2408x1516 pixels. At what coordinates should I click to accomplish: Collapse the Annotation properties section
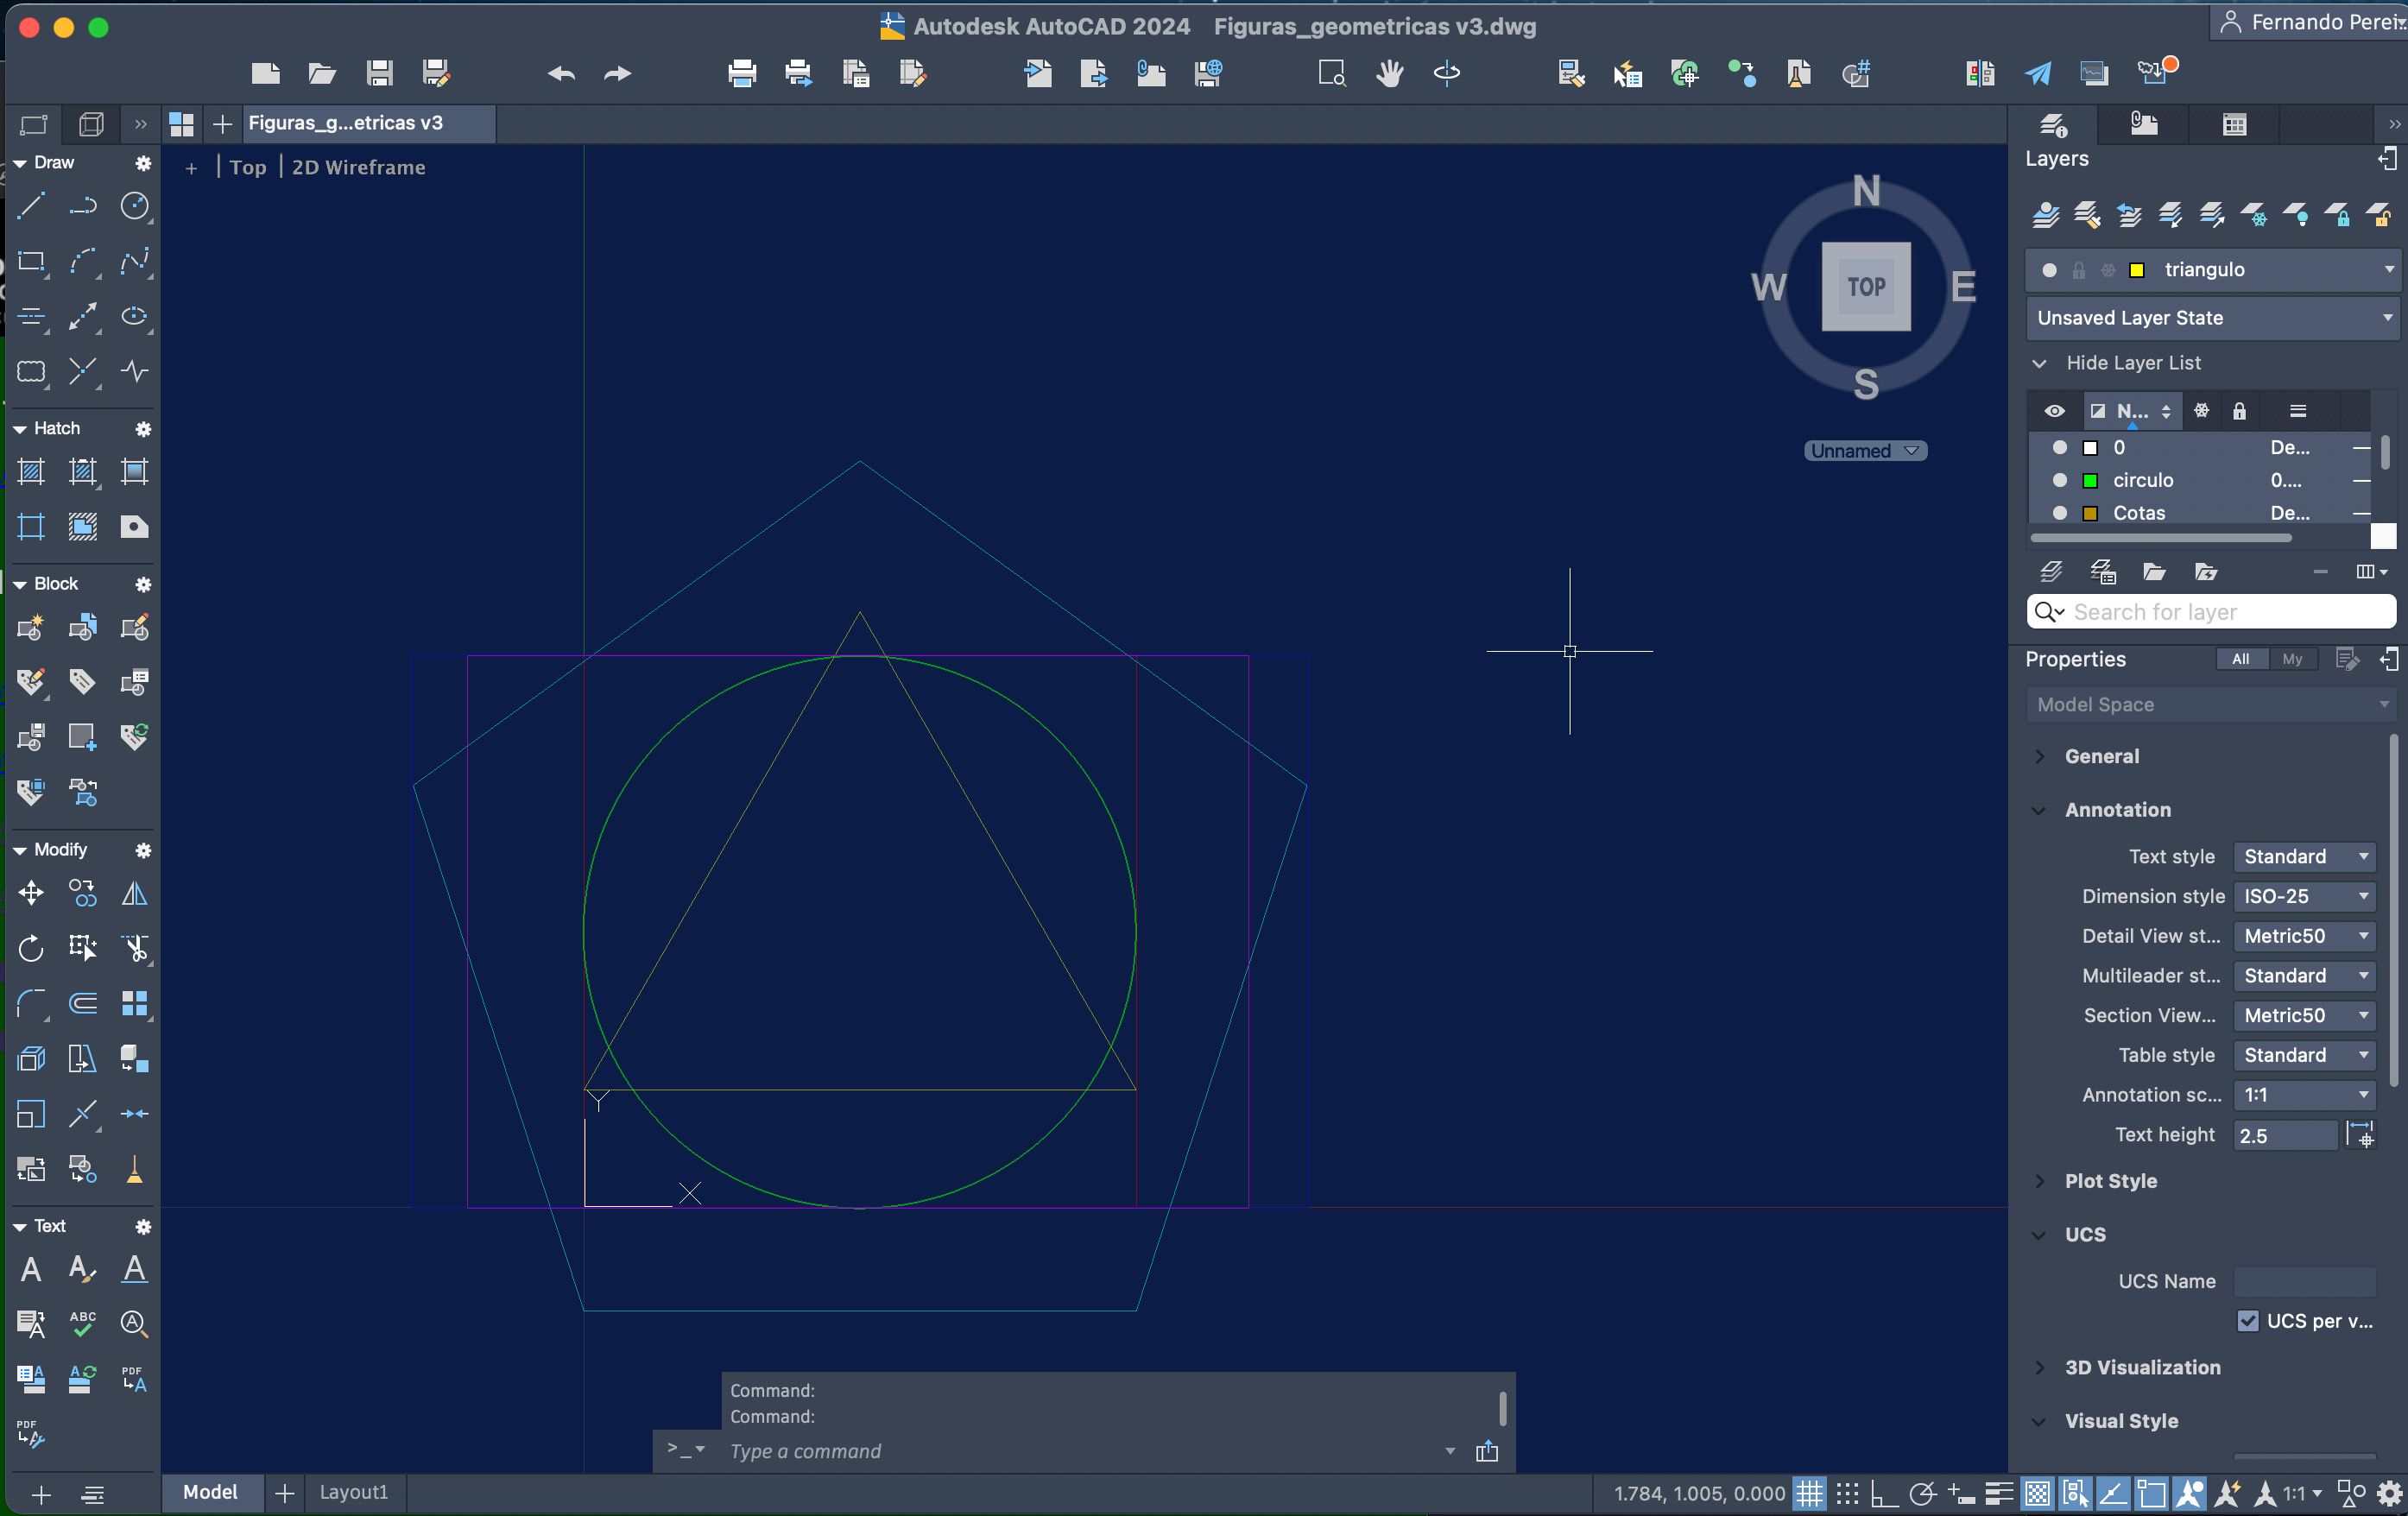tap(2040, 810)
